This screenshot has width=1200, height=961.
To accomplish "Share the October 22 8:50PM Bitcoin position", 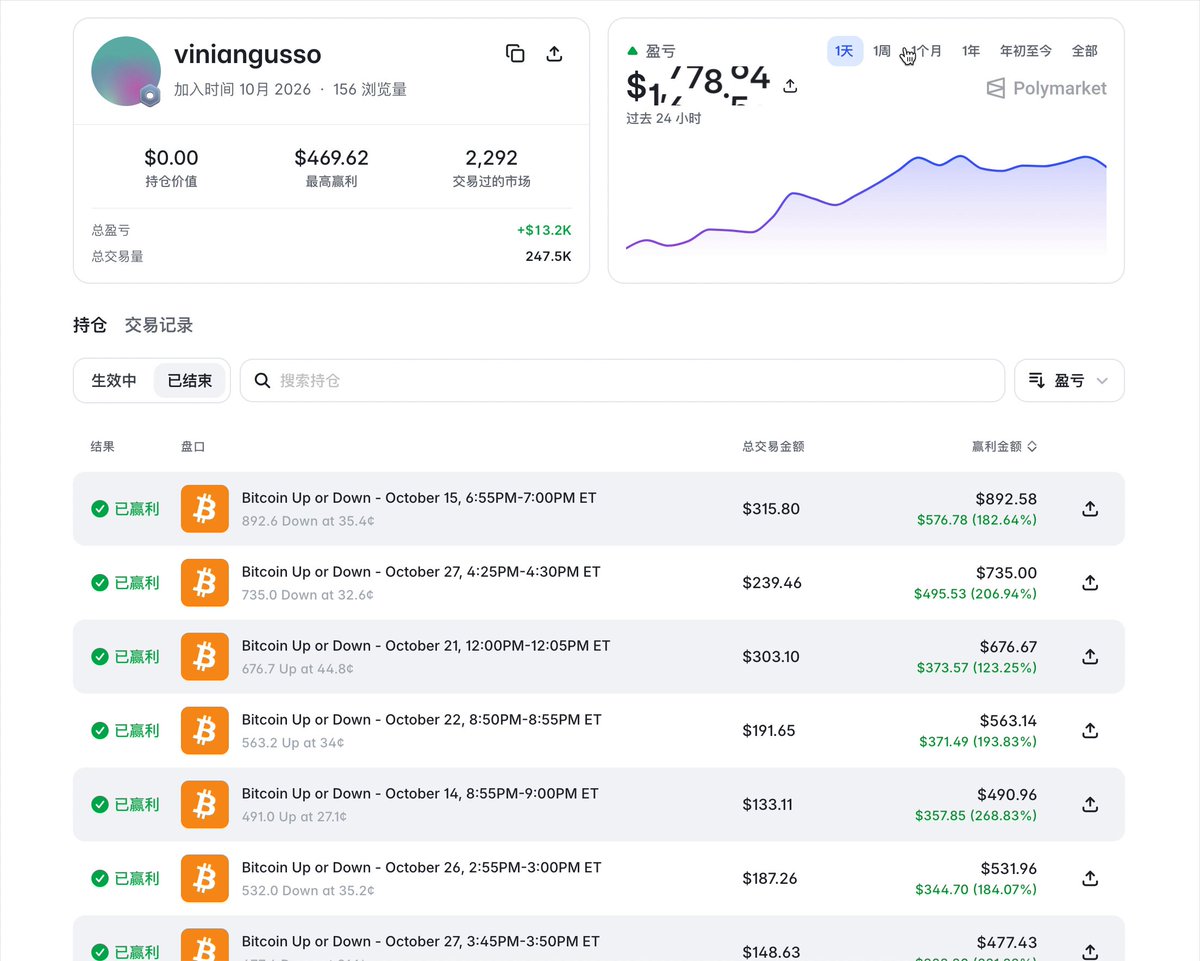I will click(1090, 730).
